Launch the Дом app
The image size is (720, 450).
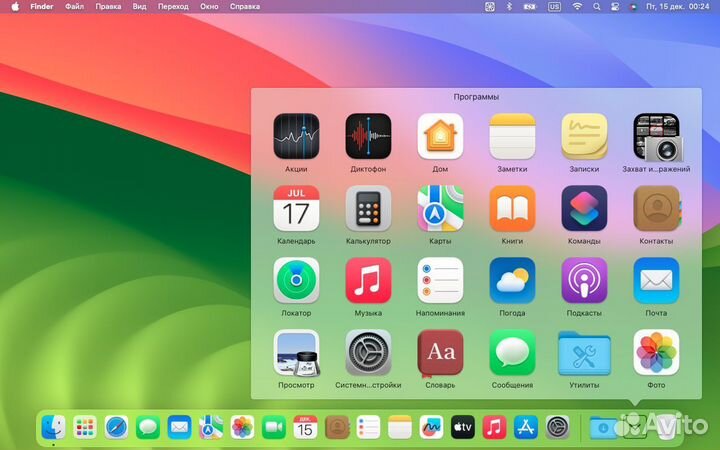pyautogui.click(x=440, y=136)
